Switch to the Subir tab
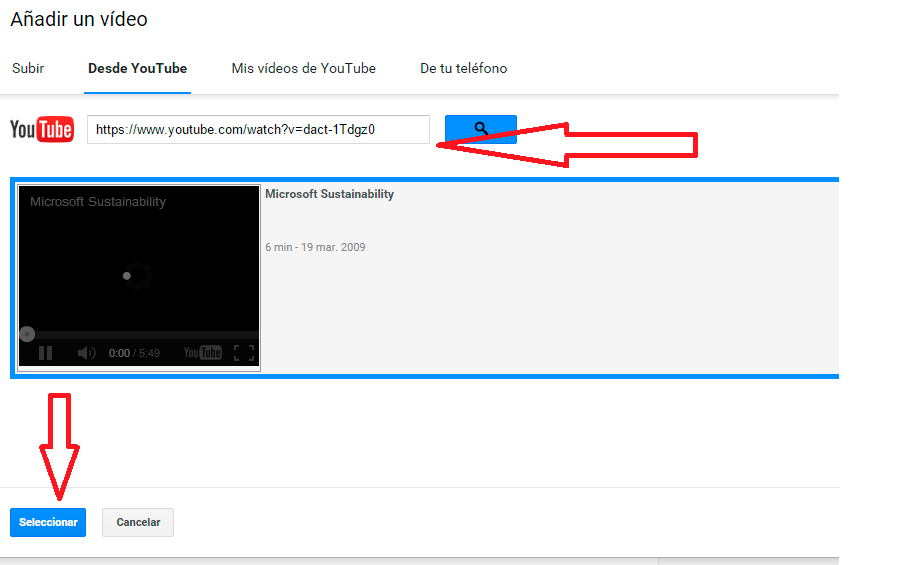Screen dimensions: 915x565 (28, 69)
